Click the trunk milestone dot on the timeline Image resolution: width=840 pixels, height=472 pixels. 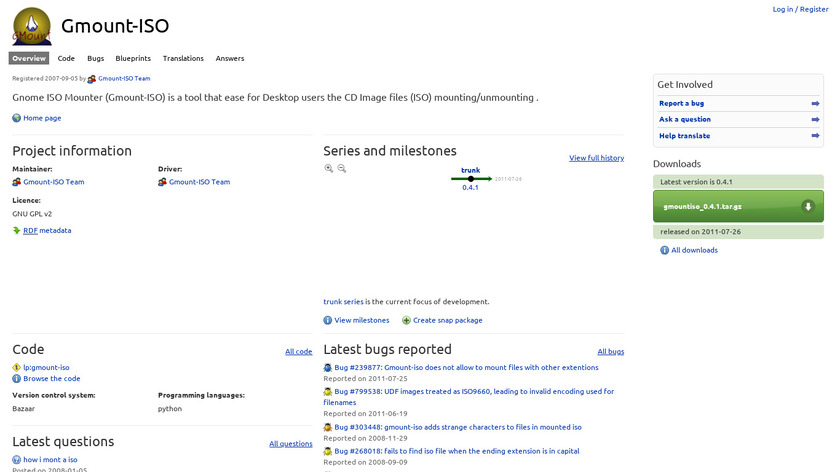470,179
